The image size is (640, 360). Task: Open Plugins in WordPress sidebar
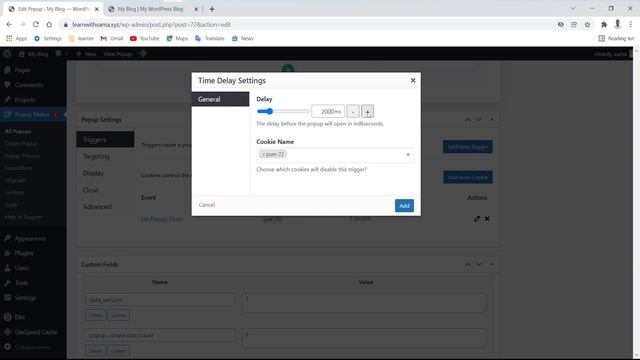click(x=24, y=253)
